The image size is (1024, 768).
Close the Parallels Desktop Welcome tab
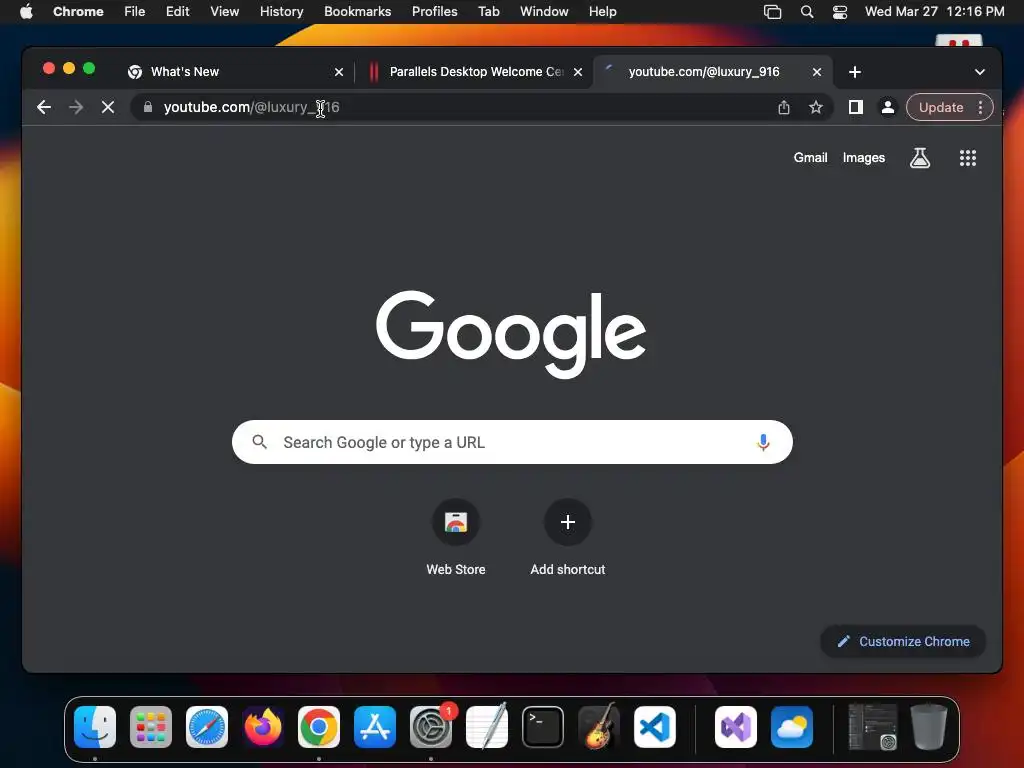click(x=578, y=72)
